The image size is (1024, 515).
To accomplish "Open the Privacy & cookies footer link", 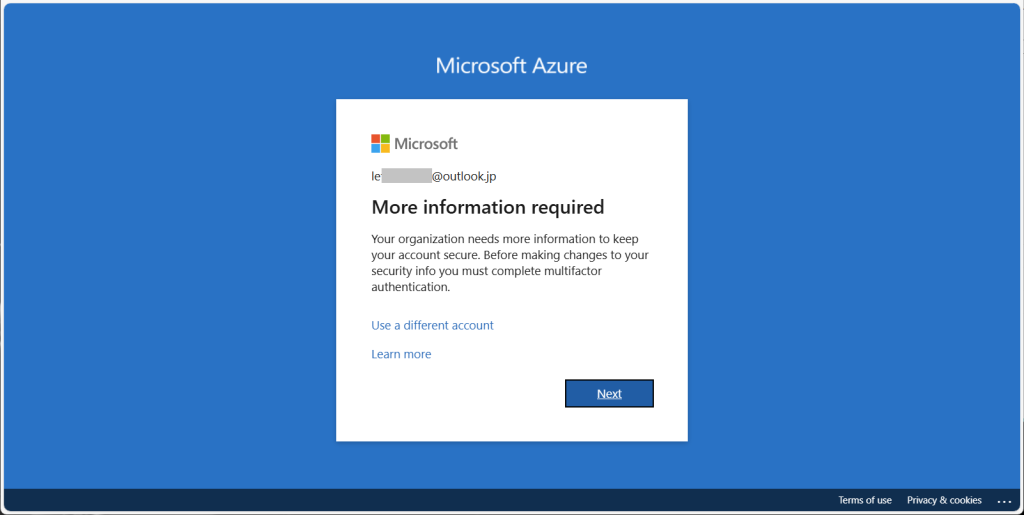I will click(944, 500).
